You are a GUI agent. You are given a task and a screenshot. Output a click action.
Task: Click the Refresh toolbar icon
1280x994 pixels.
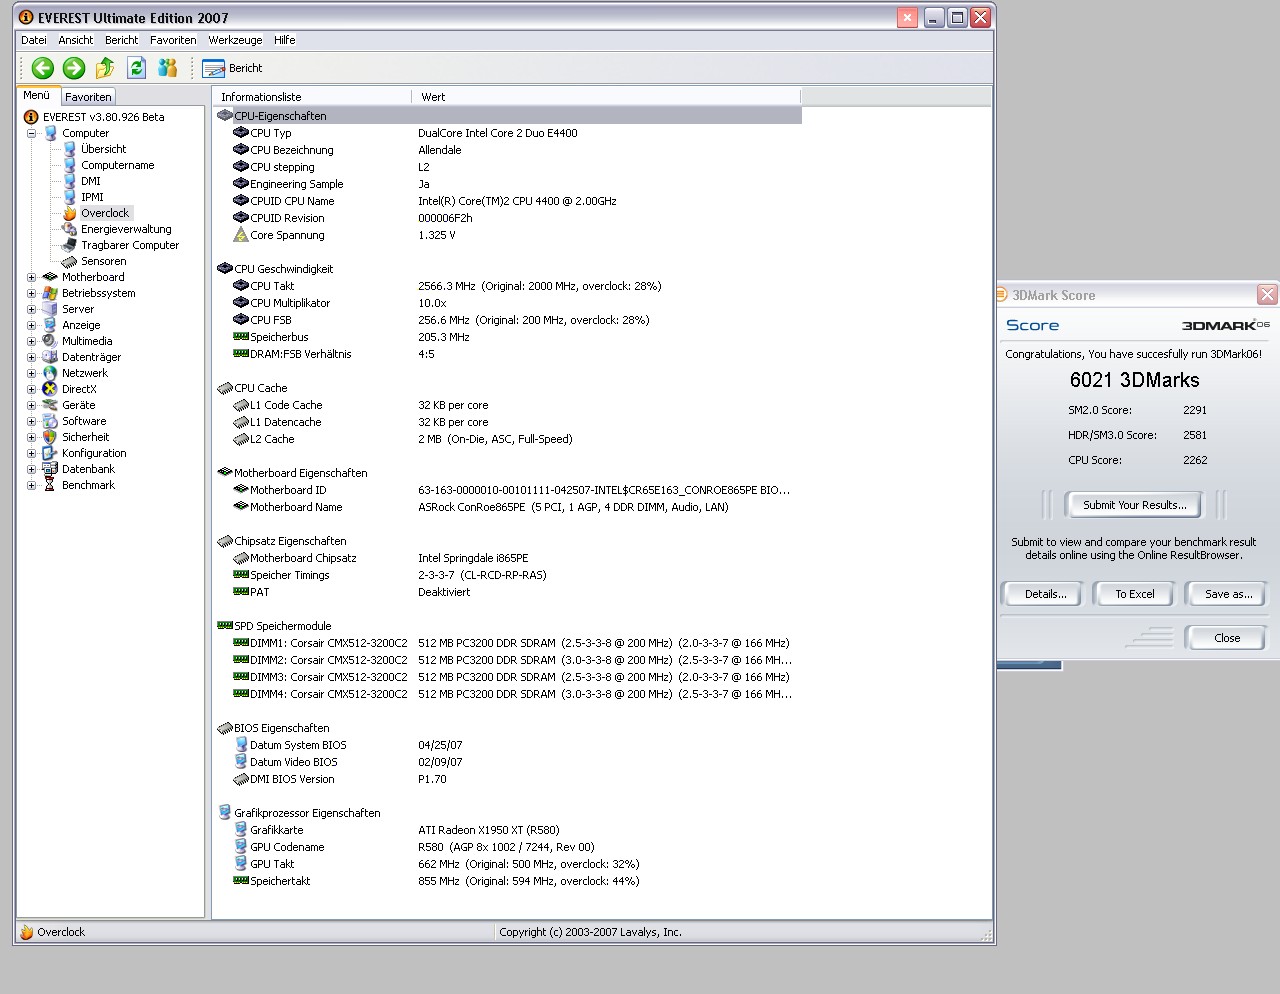[x=137, y=68]
